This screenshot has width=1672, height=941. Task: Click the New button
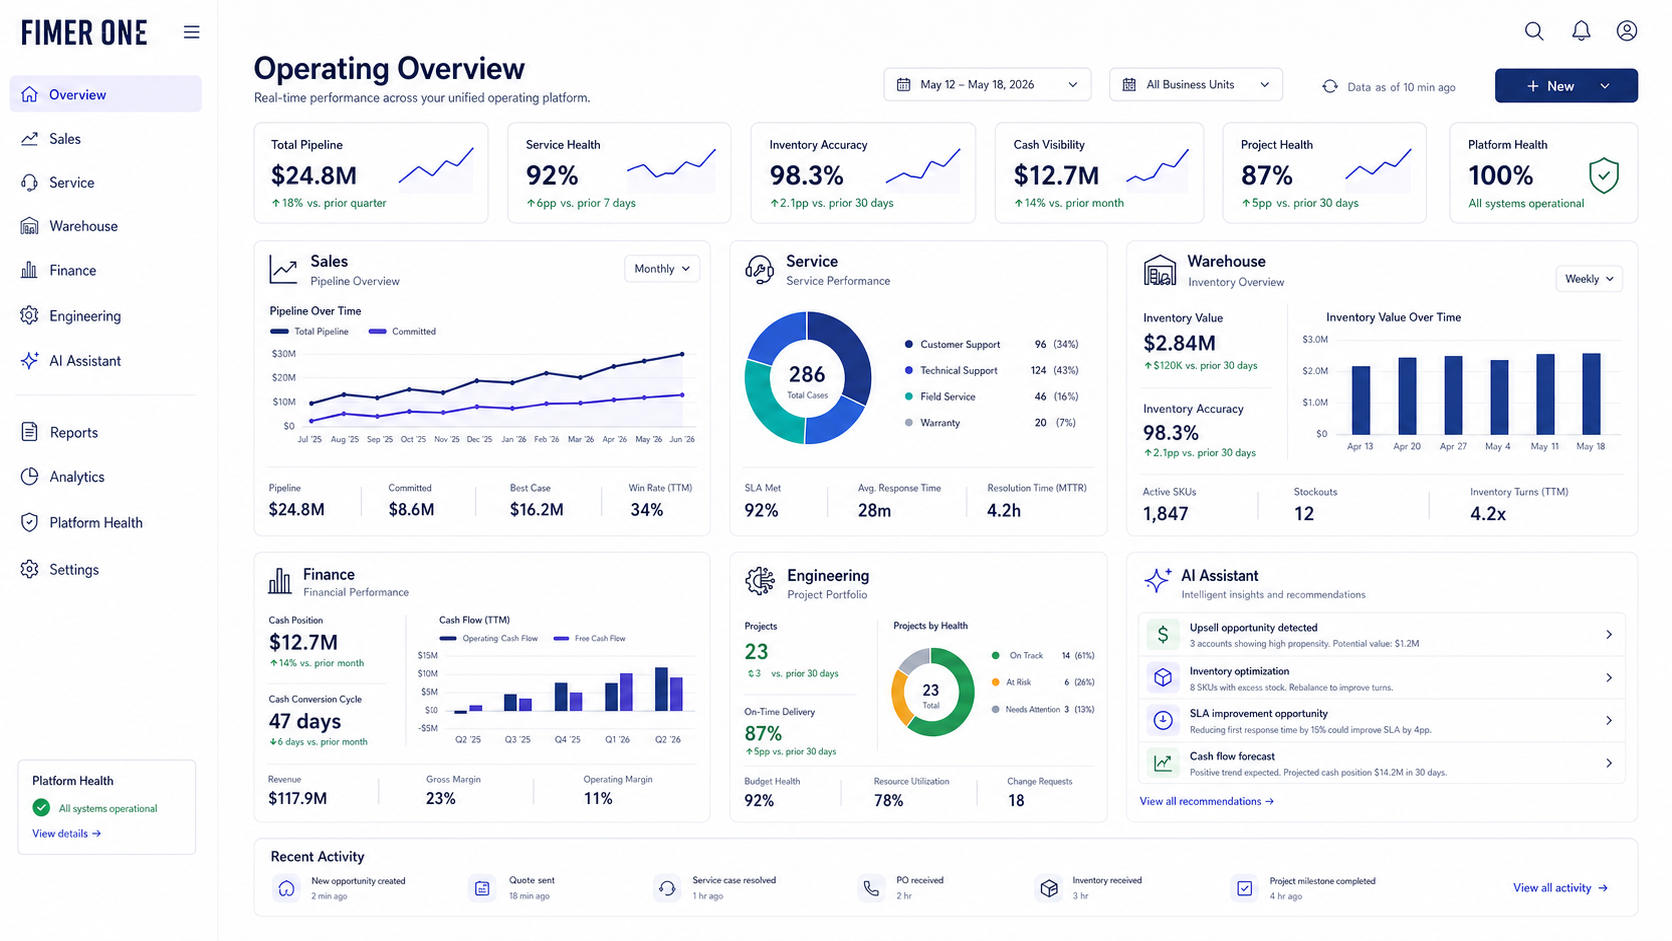(x=1566, y=86)
